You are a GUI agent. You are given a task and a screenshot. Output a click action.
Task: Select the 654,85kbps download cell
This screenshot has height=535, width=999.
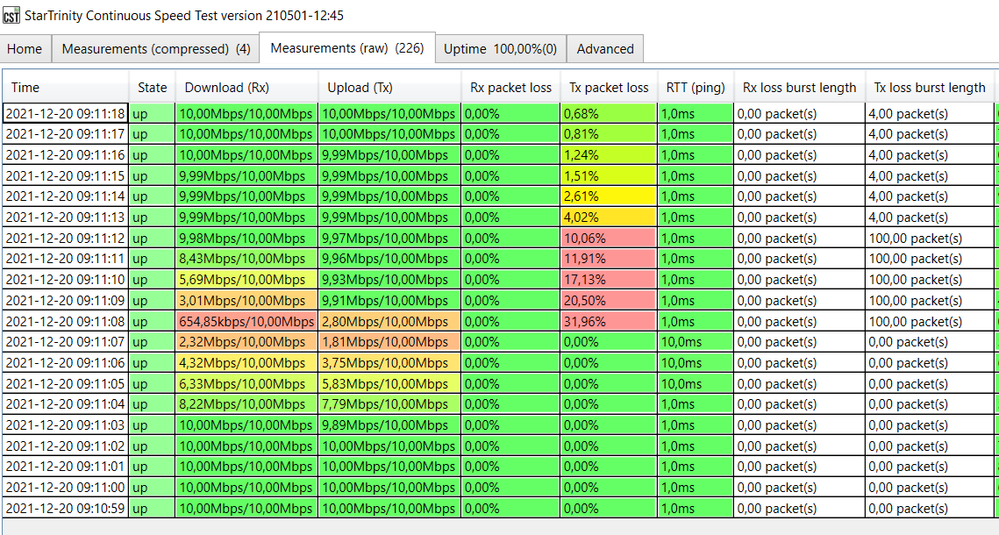(247, 321)
